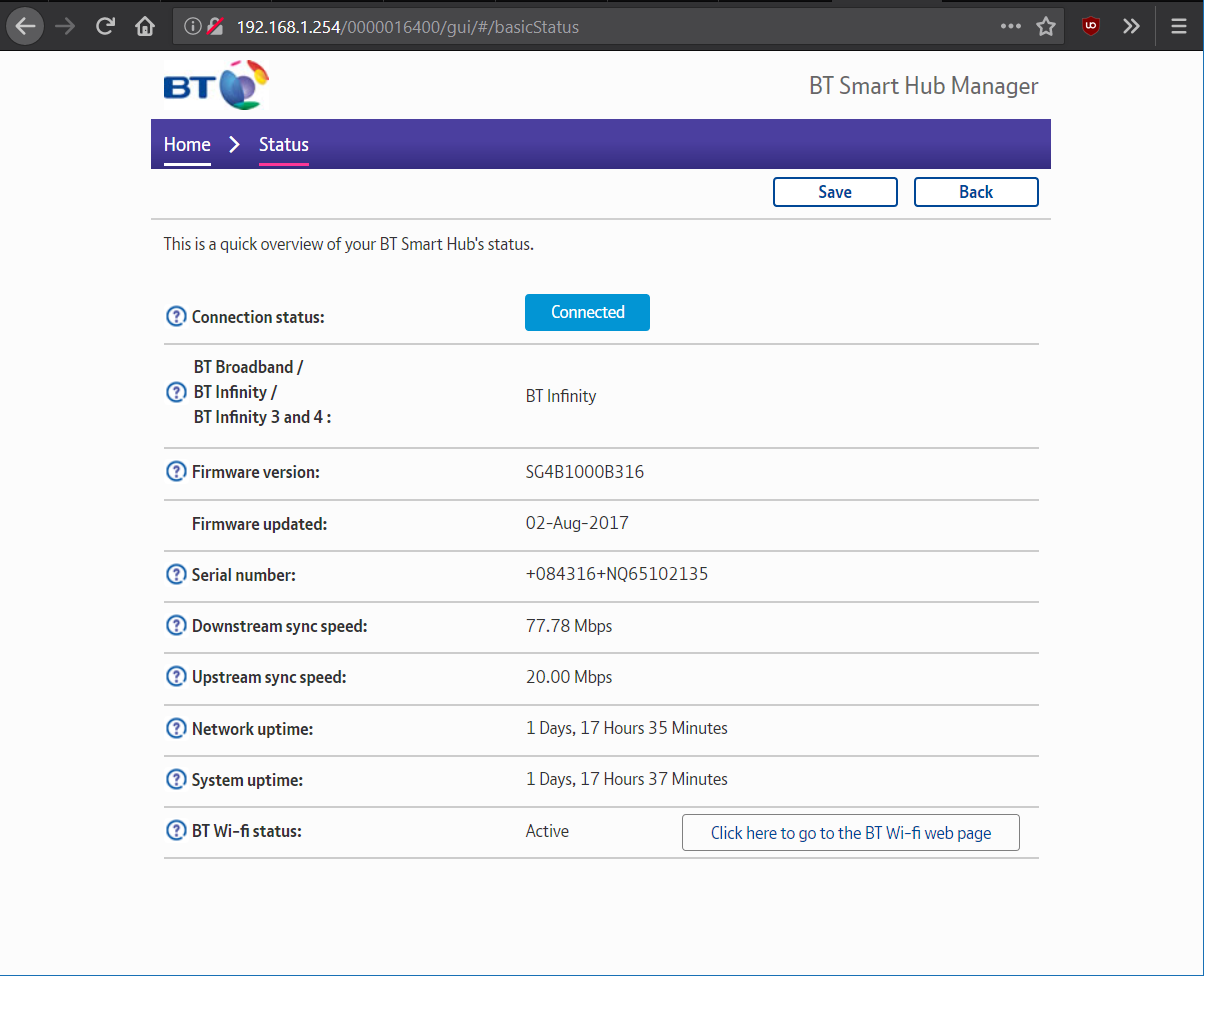Screen dimensions: 1206x1016
Task: Click the help icon next to Firmware version
Action: pyautogui.click(x=176, y=472)
